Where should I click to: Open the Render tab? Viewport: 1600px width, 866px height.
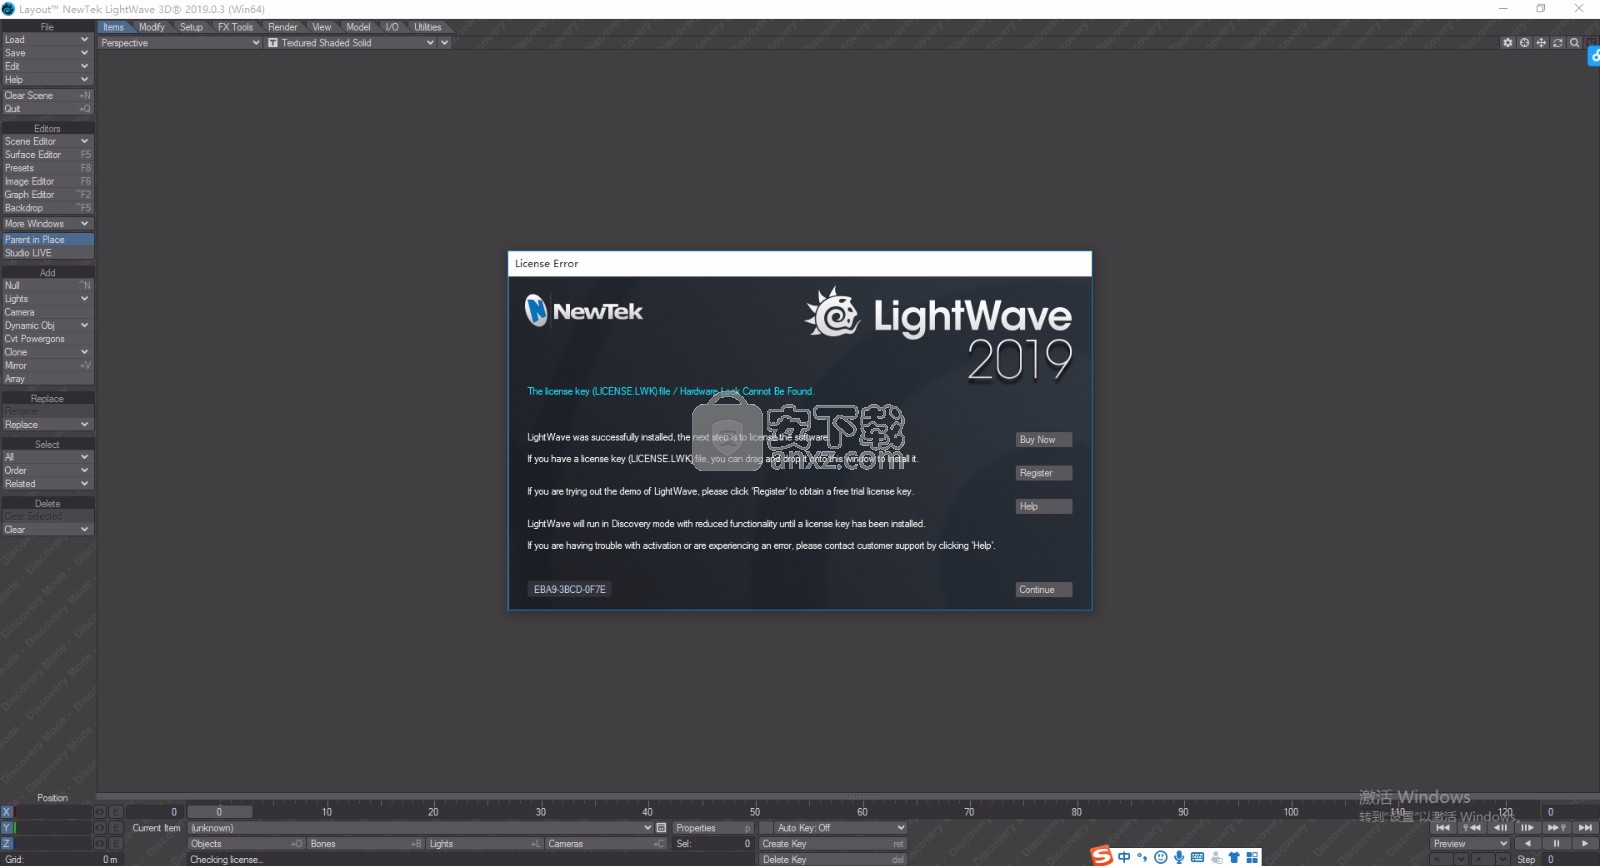click(283, 27)
